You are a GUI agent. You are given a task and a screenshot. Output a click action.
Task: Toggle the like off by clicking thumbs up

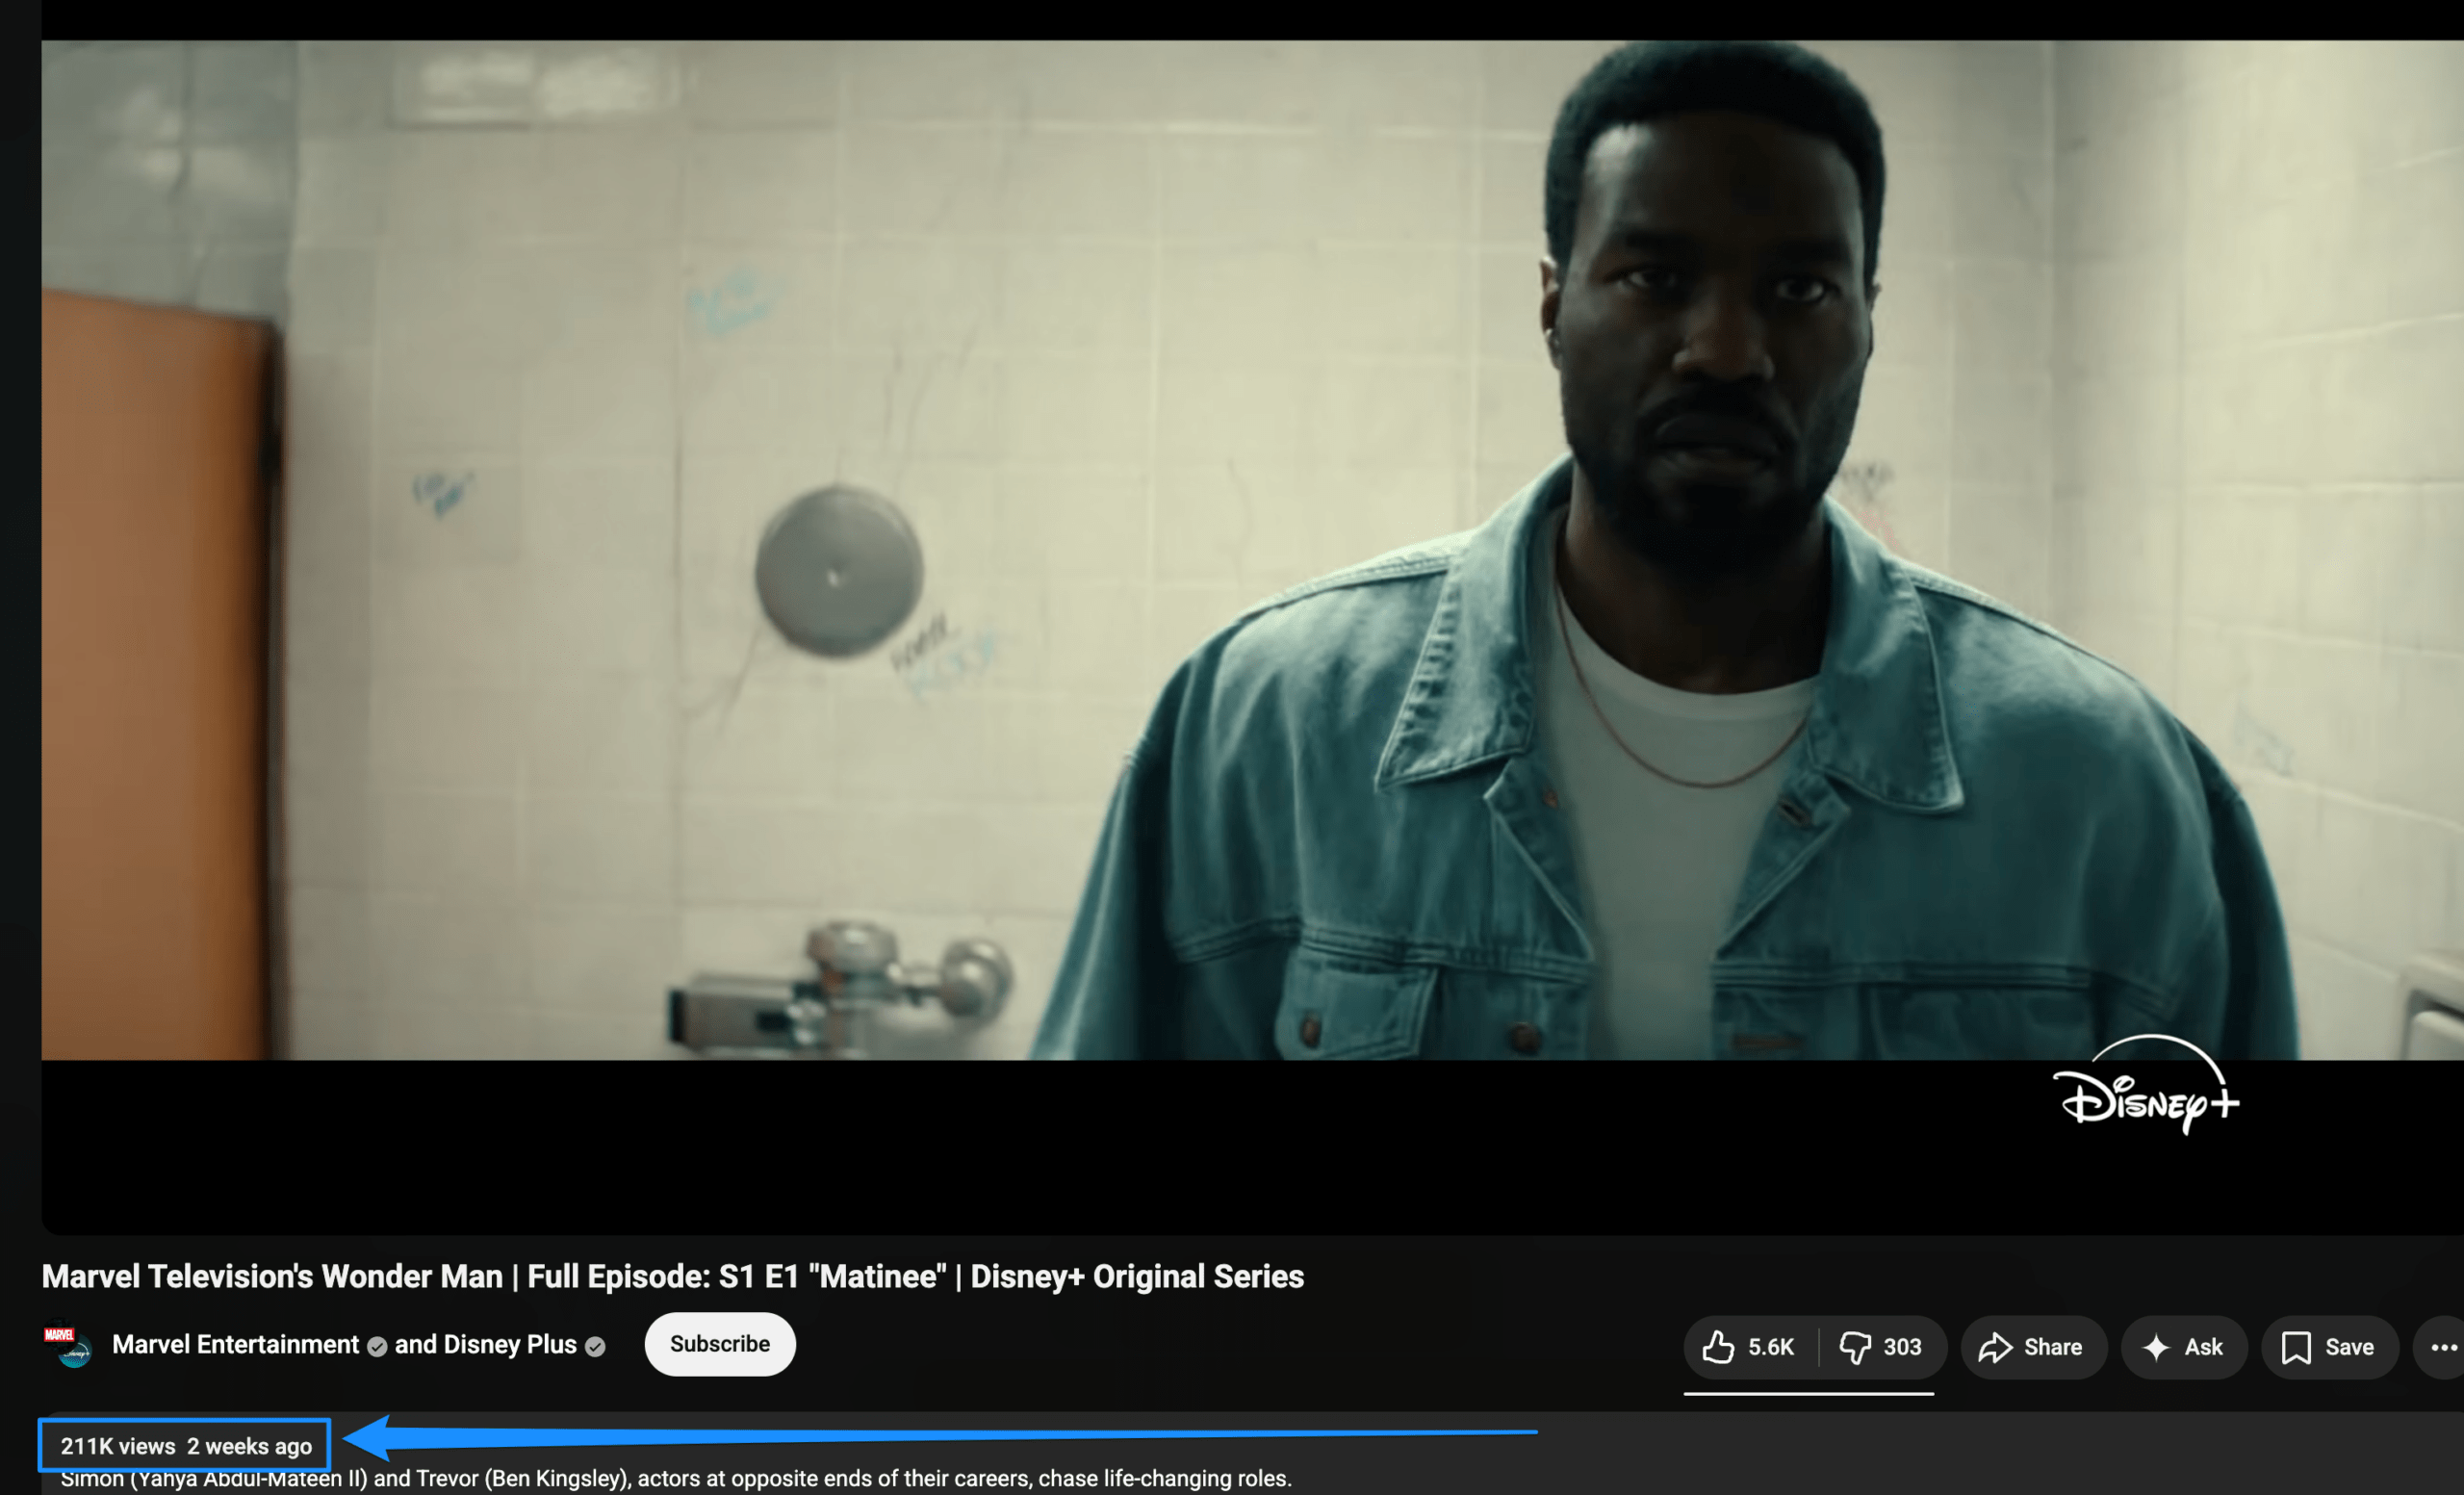pyautogui.click(x=1720, y=1347)
